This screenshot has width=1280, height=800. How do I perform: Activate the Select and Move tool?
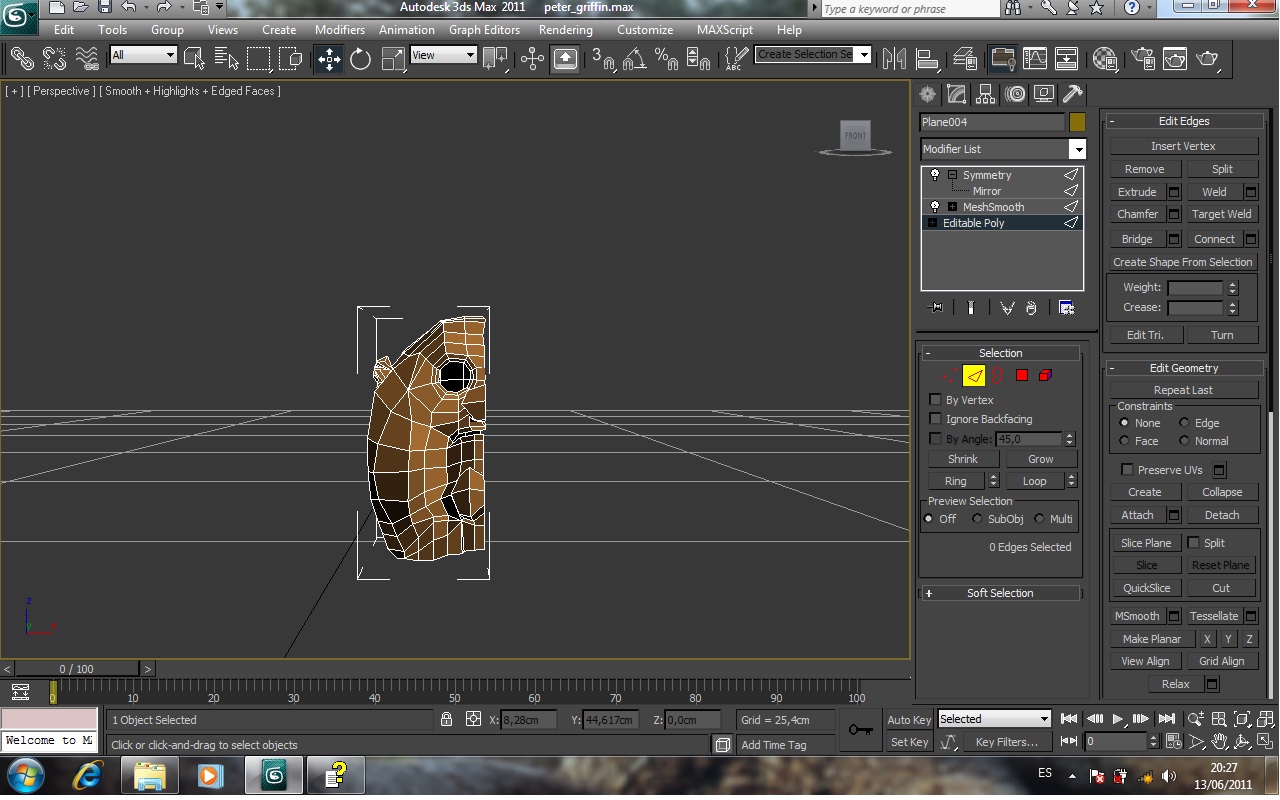pyautogui.click(x=329, y=58)
